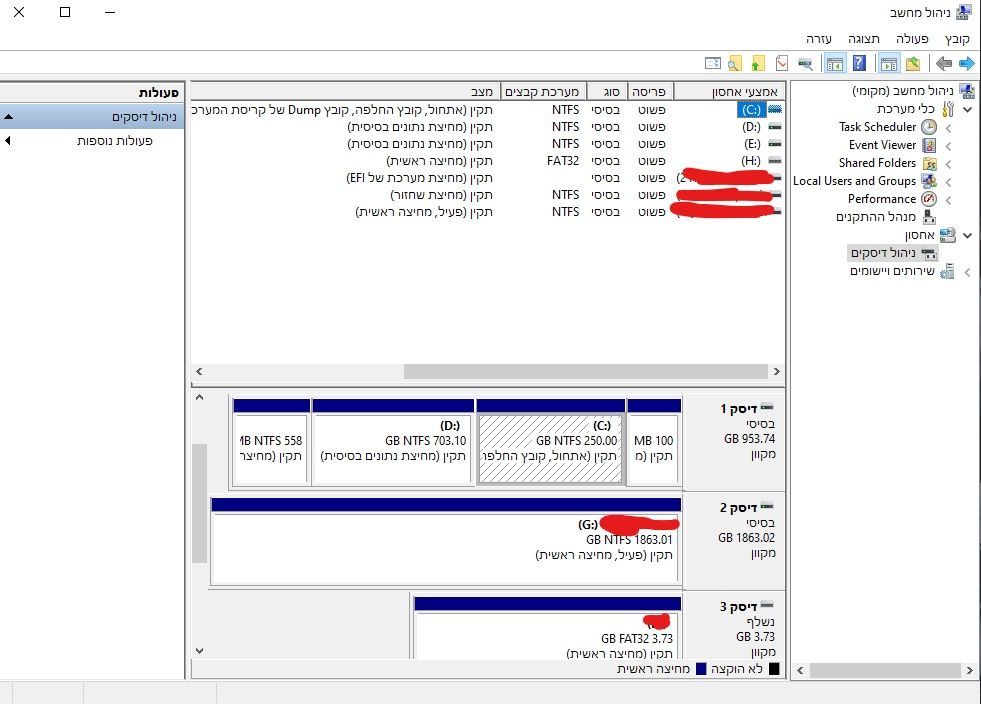Expand the שירותים ויישומים tree node
The width and height of the screenshot is (981, 704).
(967, 272)
